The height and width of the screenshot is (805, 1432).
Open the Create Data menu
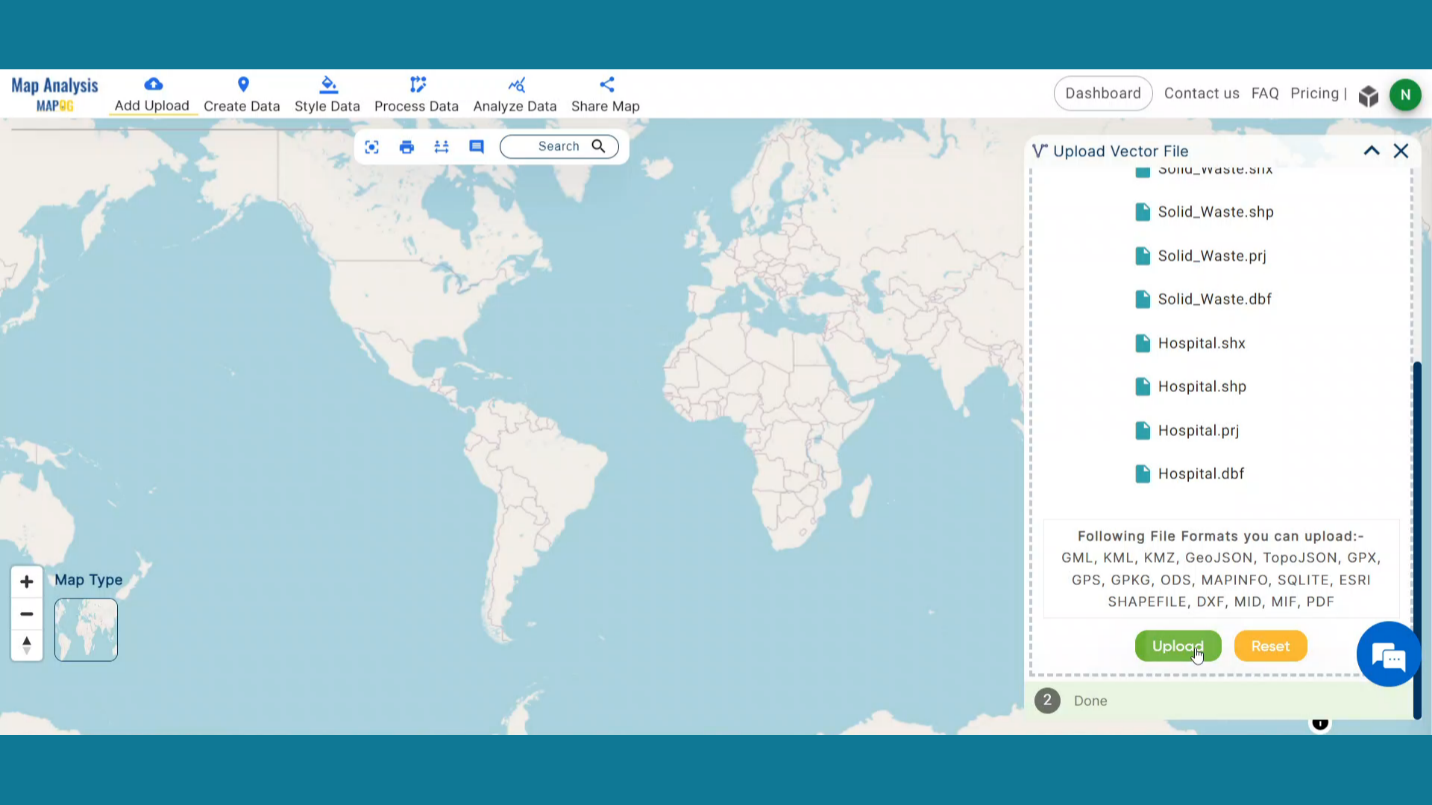242,95
